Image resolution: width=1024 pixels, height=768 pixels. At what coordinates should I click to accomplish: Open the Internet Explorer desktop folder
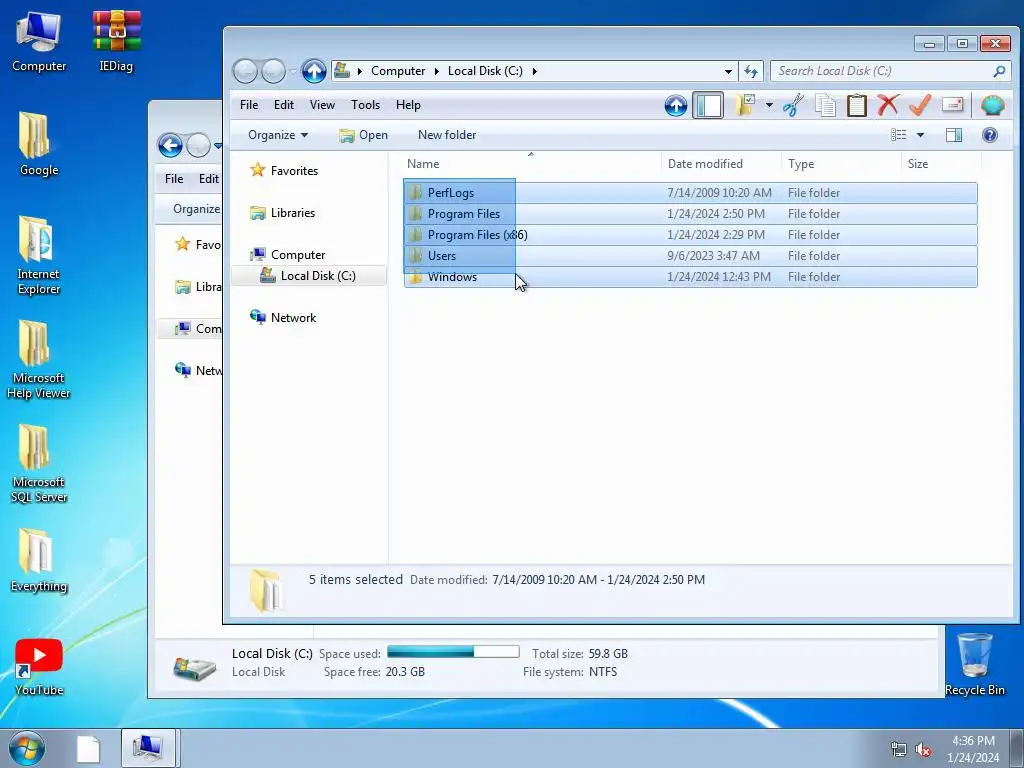(39, 255)
